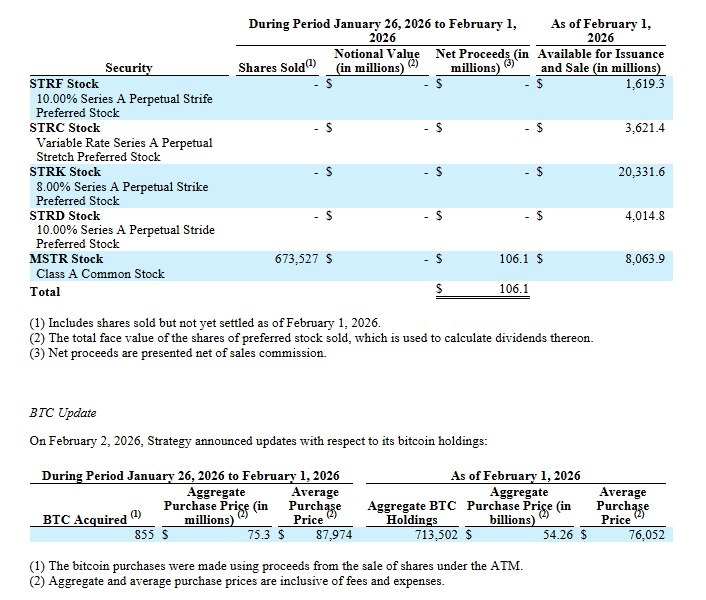Click 'As of February 1, 2026' BTC table header
This screenshot has width=706, height=600.
click(516, 476)
